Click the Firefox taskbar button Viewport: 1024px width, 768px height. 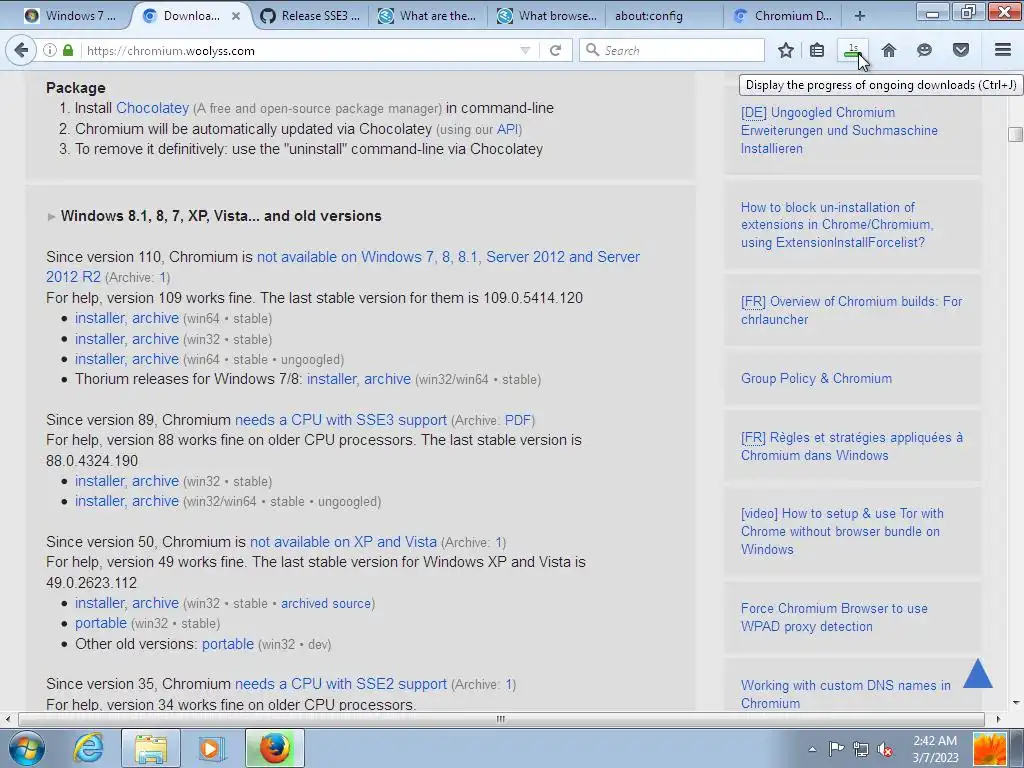coord(275,748)
